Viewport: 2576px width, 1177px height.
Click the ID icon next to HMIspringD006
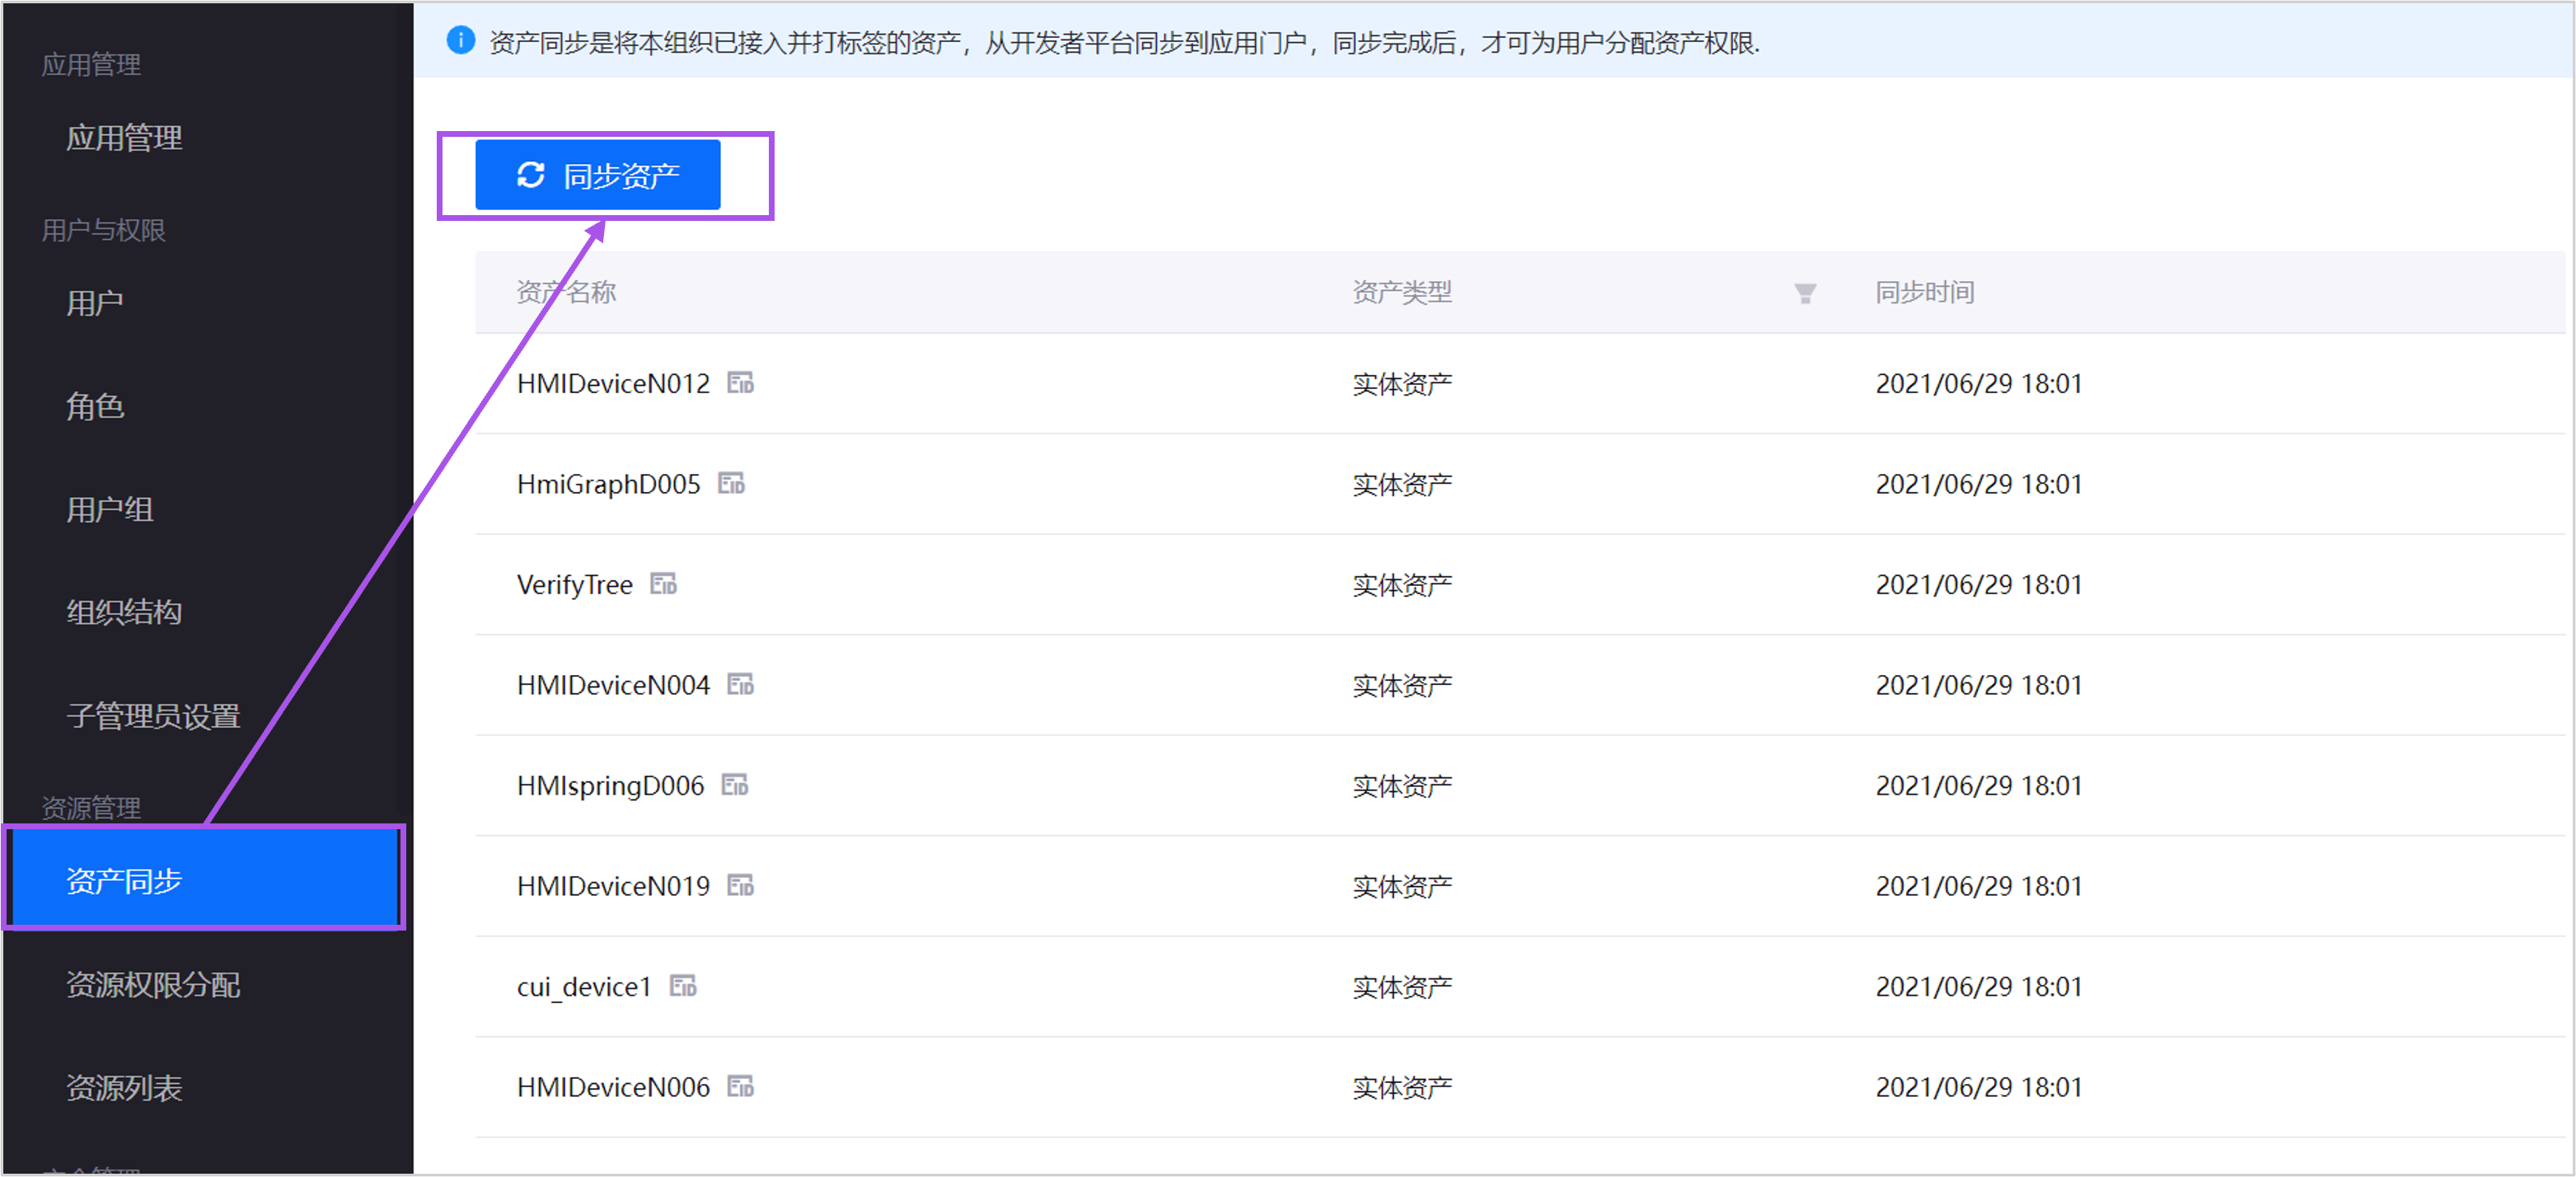(x=735, y=785)
